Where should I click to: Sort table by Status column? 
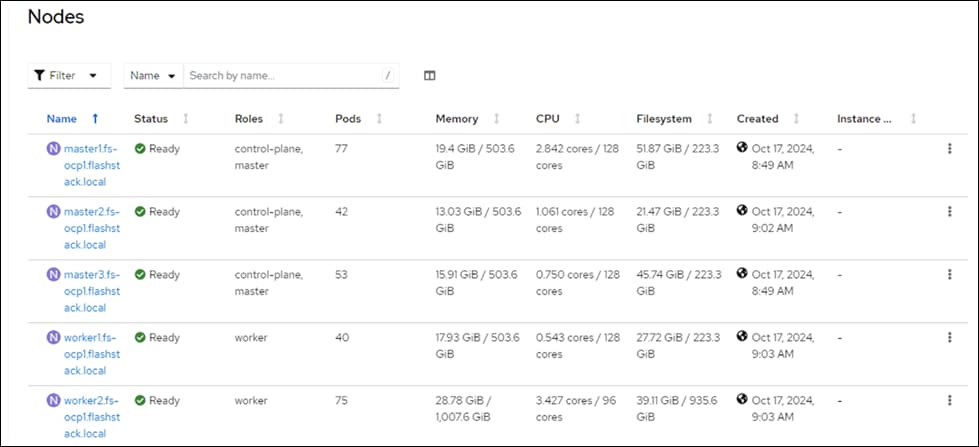coord(161,119)
